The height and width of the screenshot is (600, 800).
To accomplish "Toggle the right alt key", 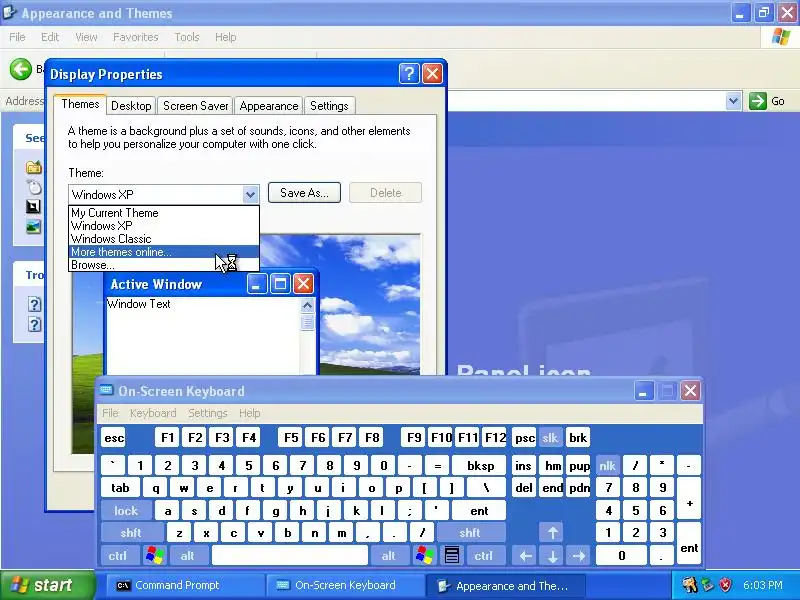I will point(388,555).
